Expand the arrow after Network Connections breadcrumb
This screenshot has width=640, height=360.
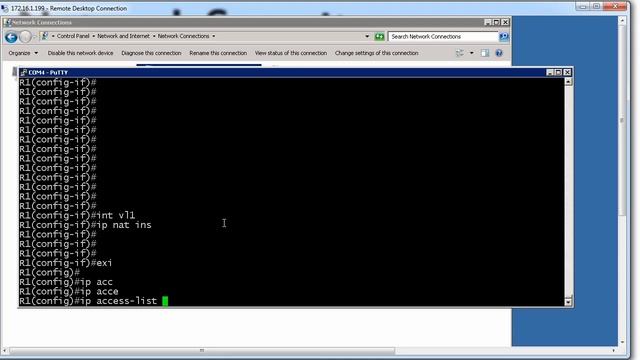point(213,36)
